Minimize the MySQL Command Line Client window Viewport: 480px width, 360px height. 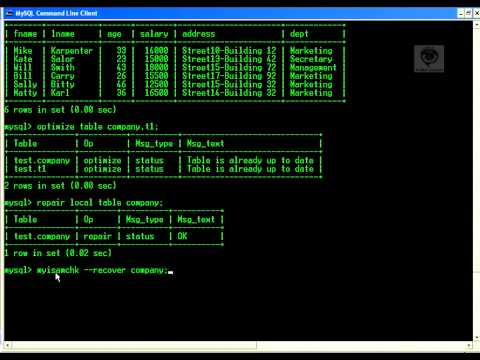pos(461,13)
